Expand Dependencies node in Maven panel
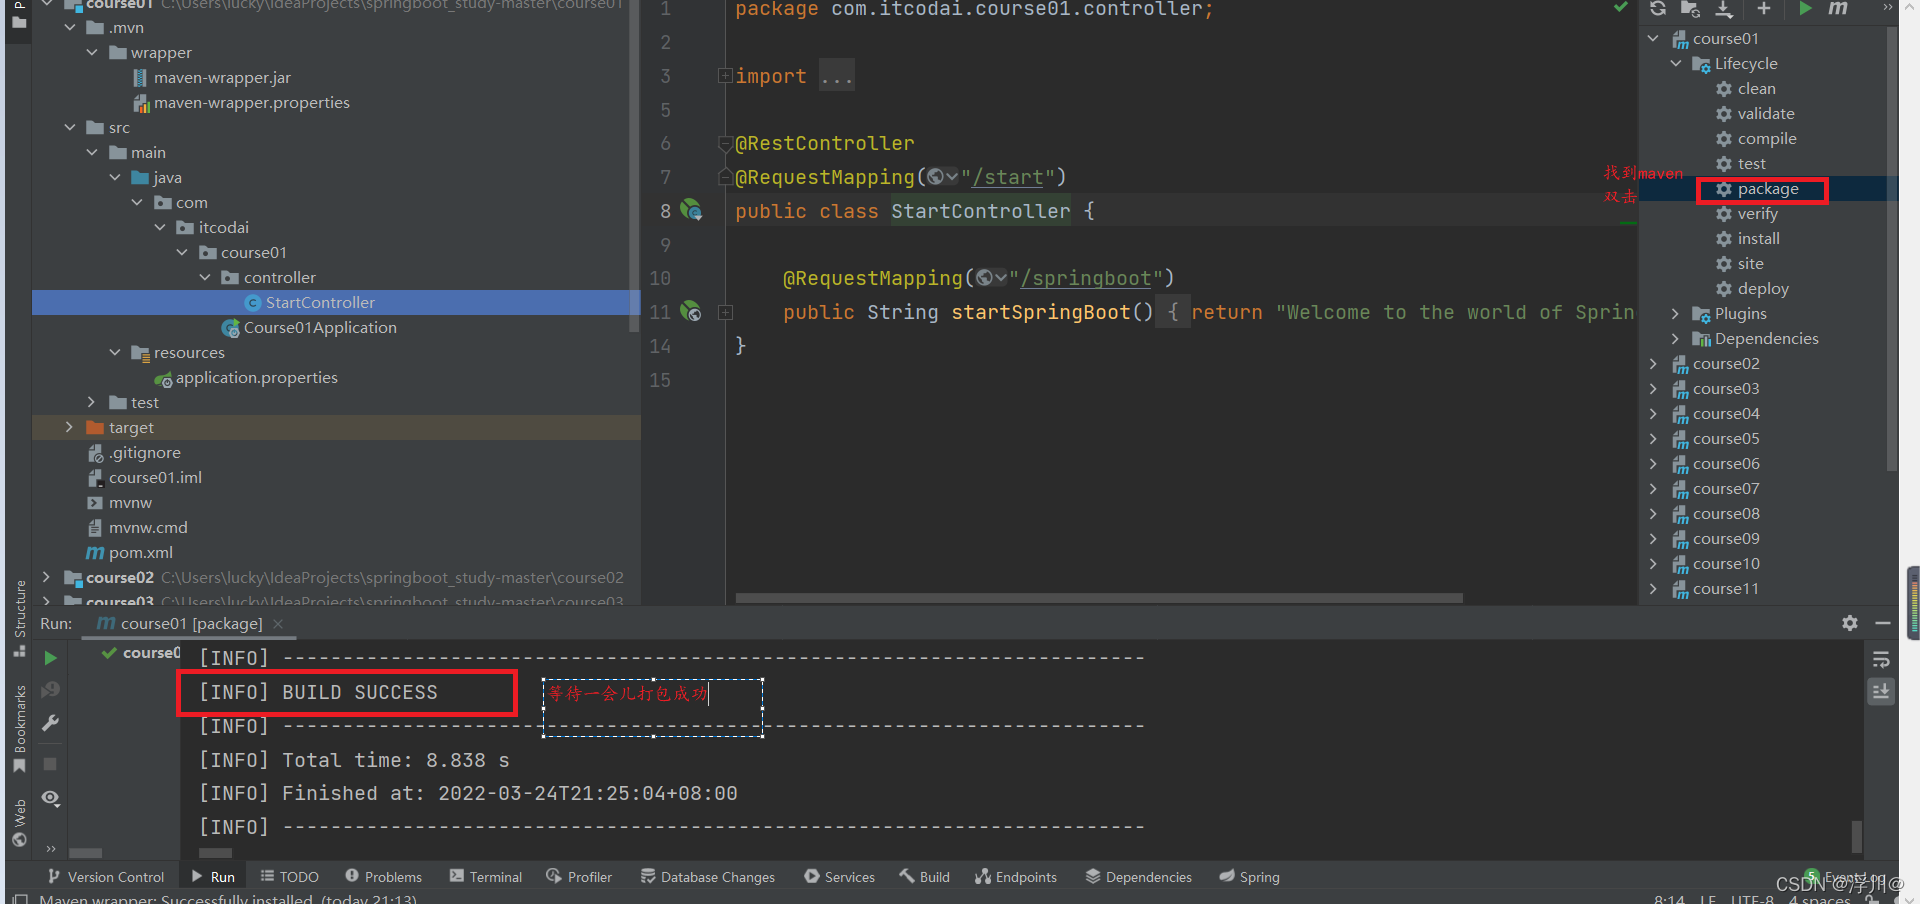 1676,339
